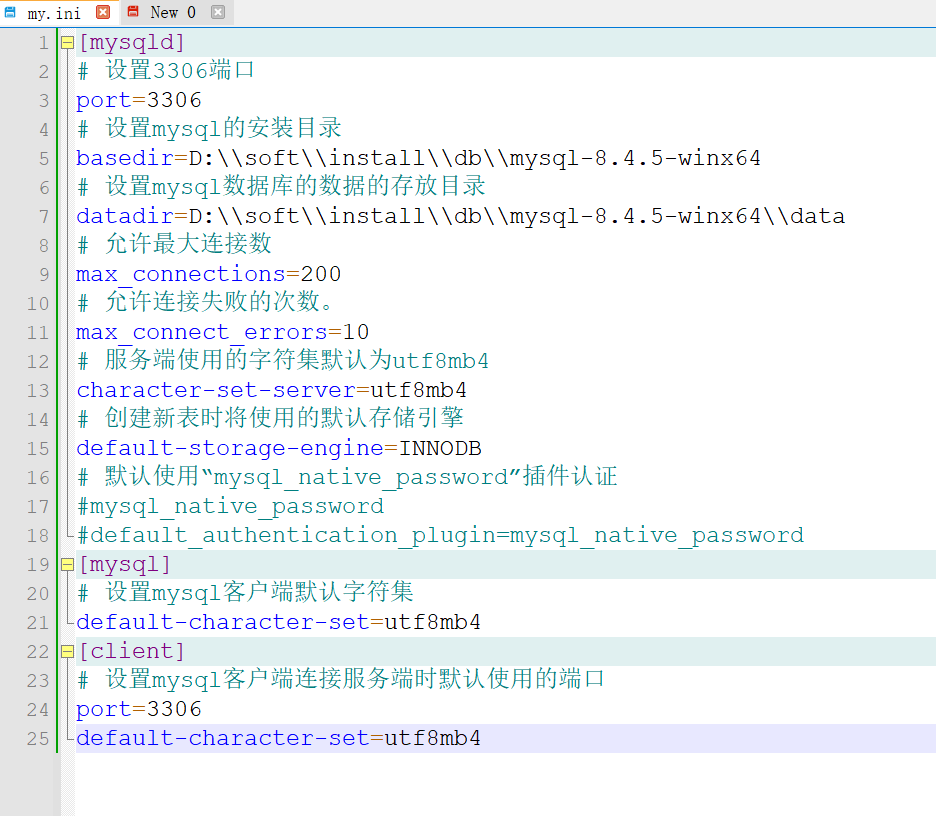Viewport: 936px width, 816px height.
Task: Click the saved-file icon on my.ini tab
Action: click(x=10, y=12)
